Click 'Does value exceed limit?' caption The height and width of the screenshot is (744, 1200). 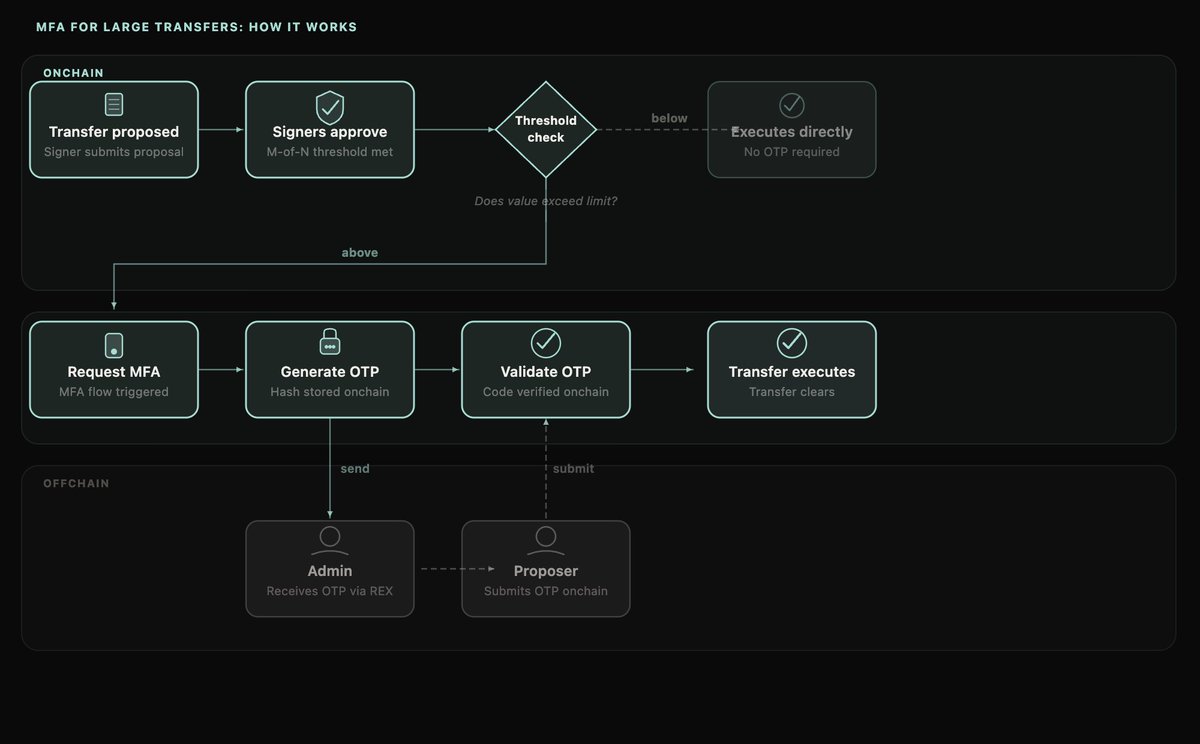click(546, 201)
